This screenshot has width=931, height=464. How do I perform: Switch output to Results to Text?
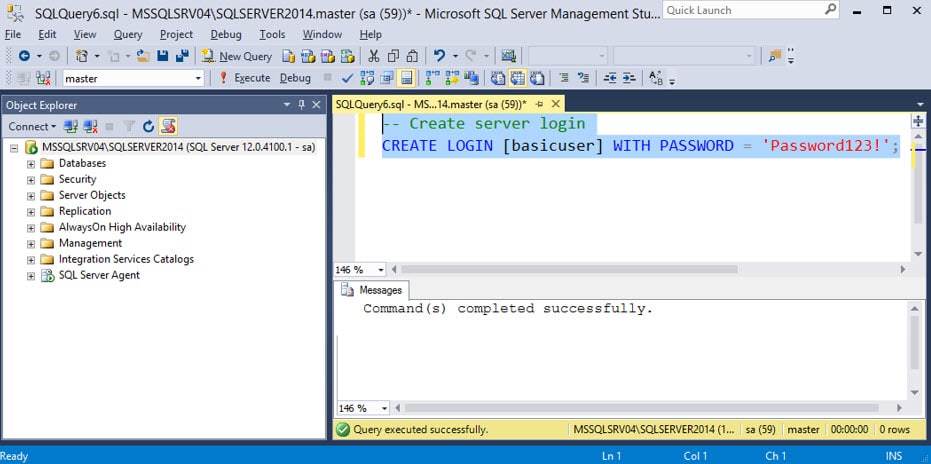pos(498,78)
